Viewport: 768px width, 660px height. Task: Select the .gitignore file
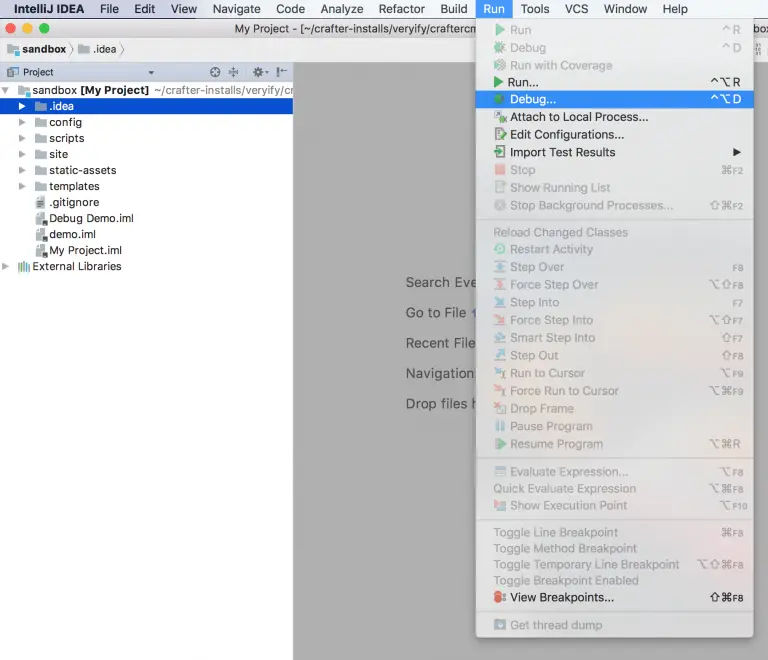(73, 202)
